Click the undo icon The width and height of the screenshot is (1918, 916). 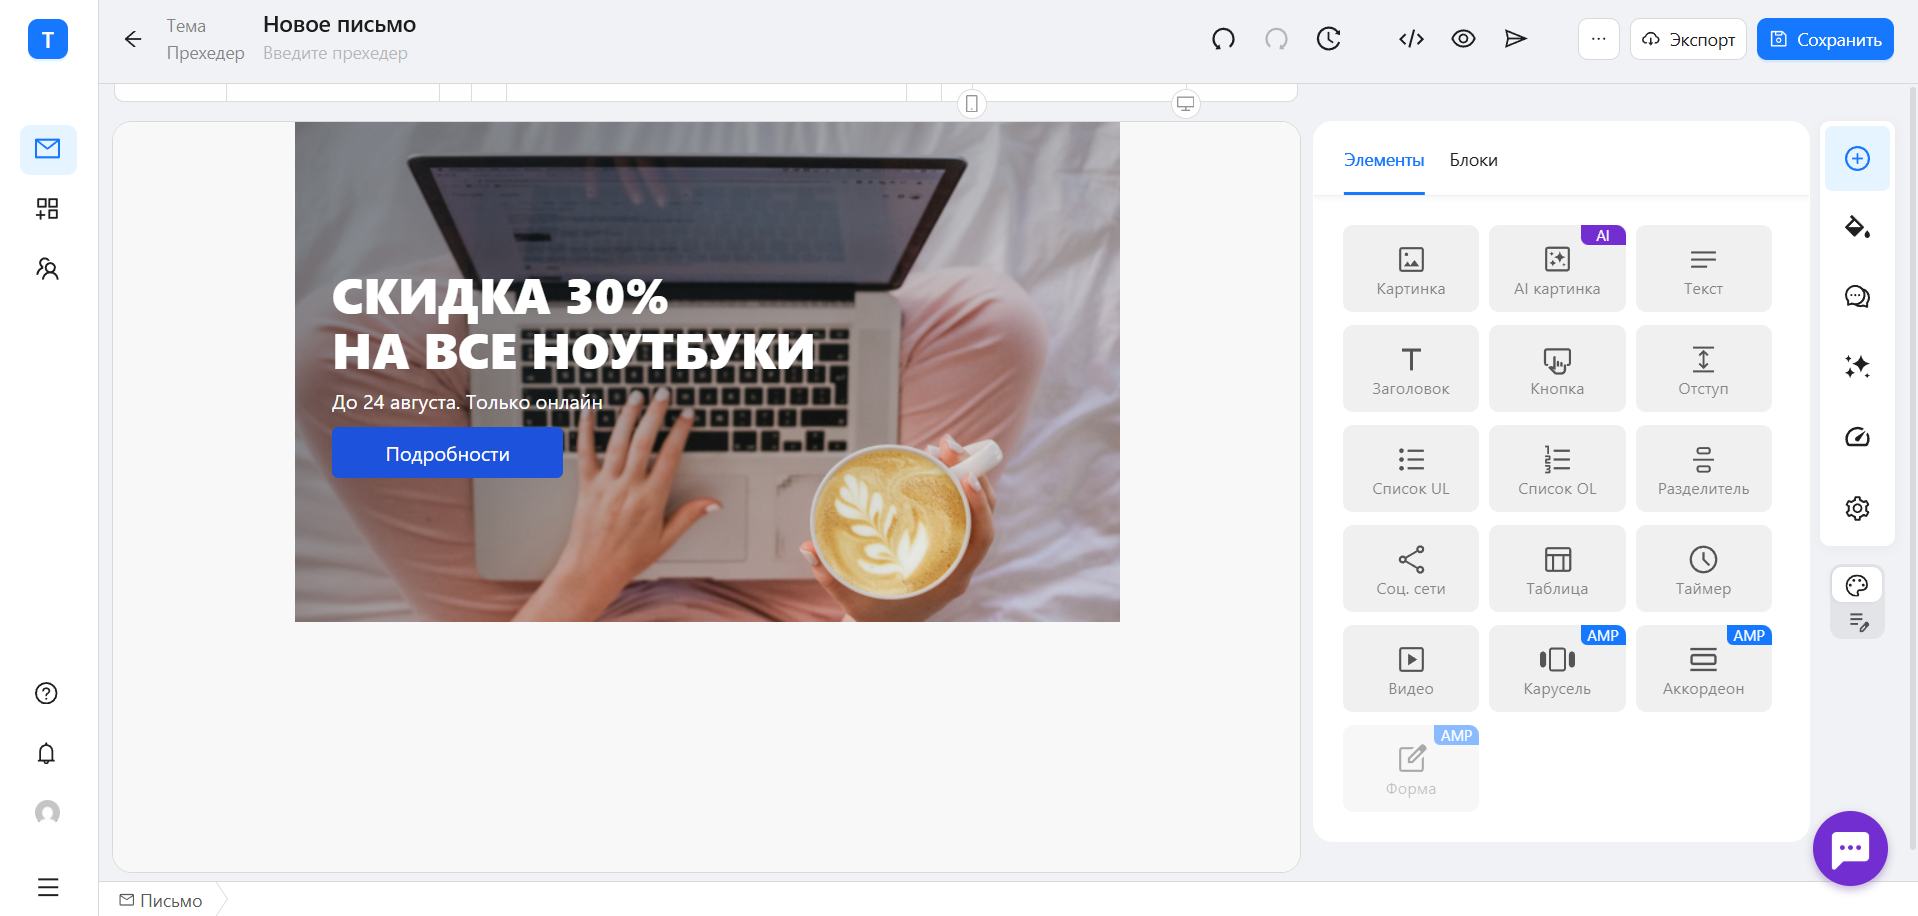(x=1223, y=39)
